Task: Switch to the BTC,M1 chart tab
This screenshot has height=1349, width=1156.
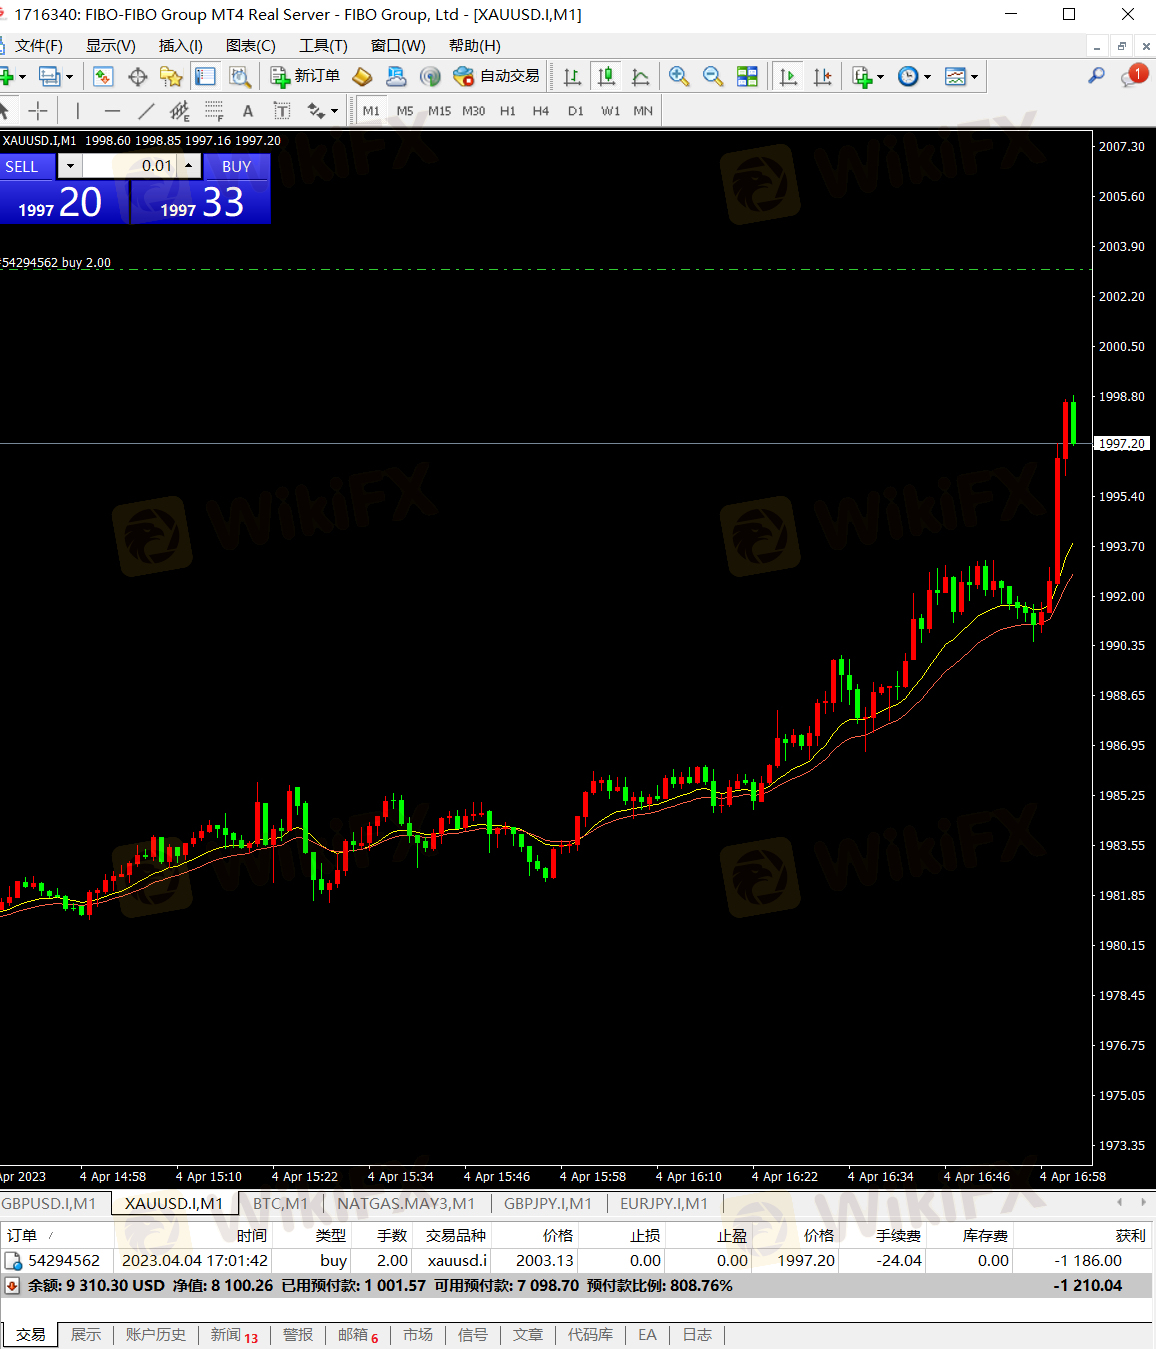Action: coord(280,1203)
